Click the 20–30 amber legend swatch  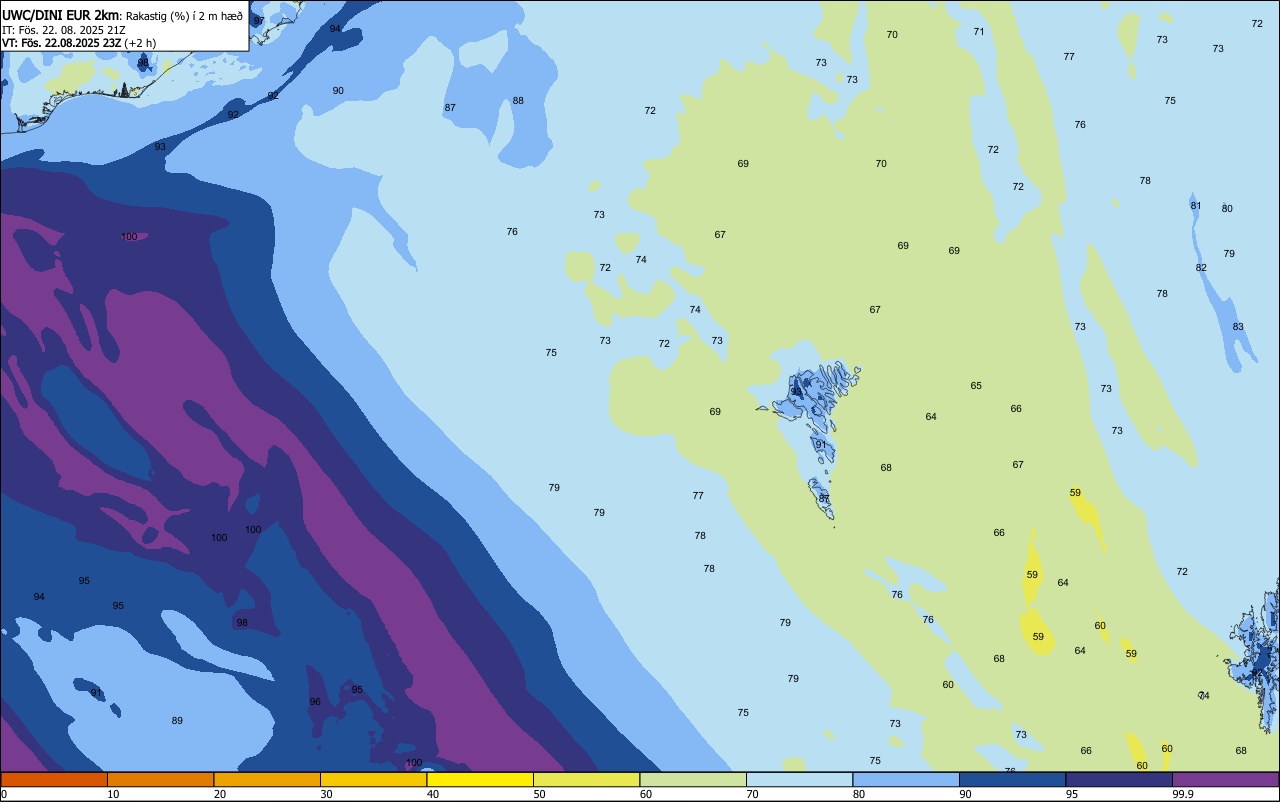click(x=267, y=779)
